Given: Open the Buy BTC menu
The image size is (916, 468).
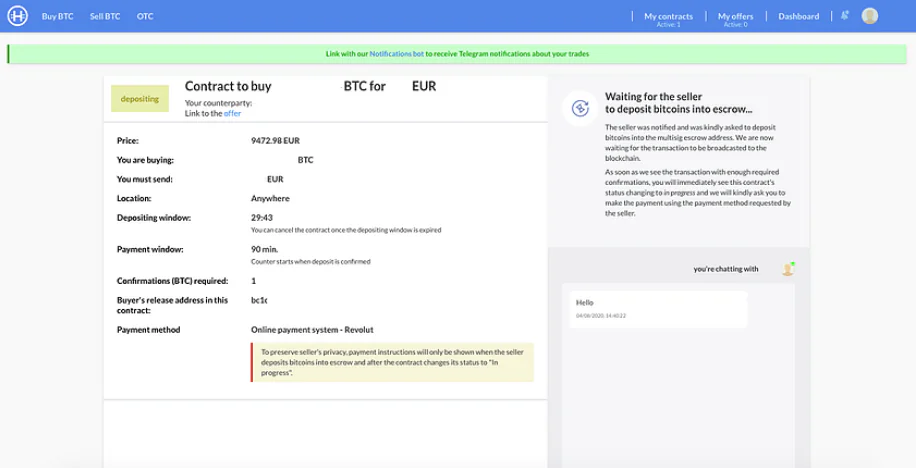Looking at the screenshot, I should [x=57, y=16].
